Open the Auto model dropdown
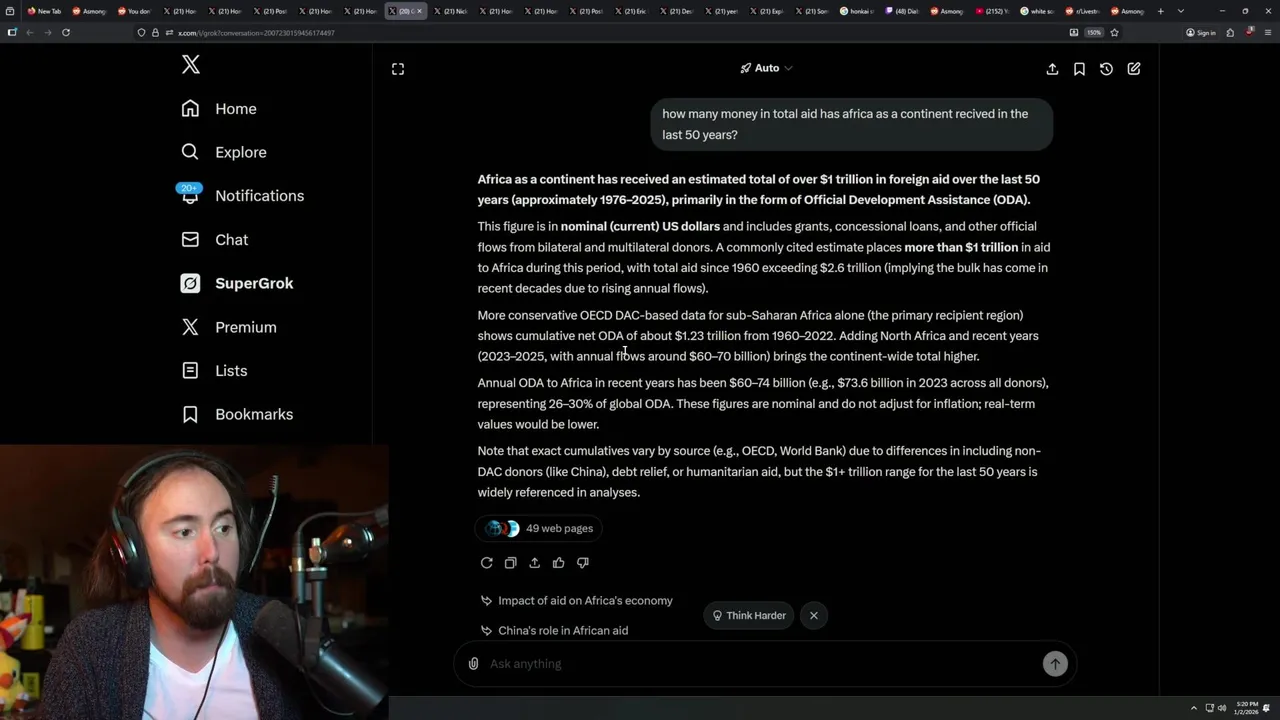Image resolution: width=1280 pixels, height=720 pixels. 766,68
